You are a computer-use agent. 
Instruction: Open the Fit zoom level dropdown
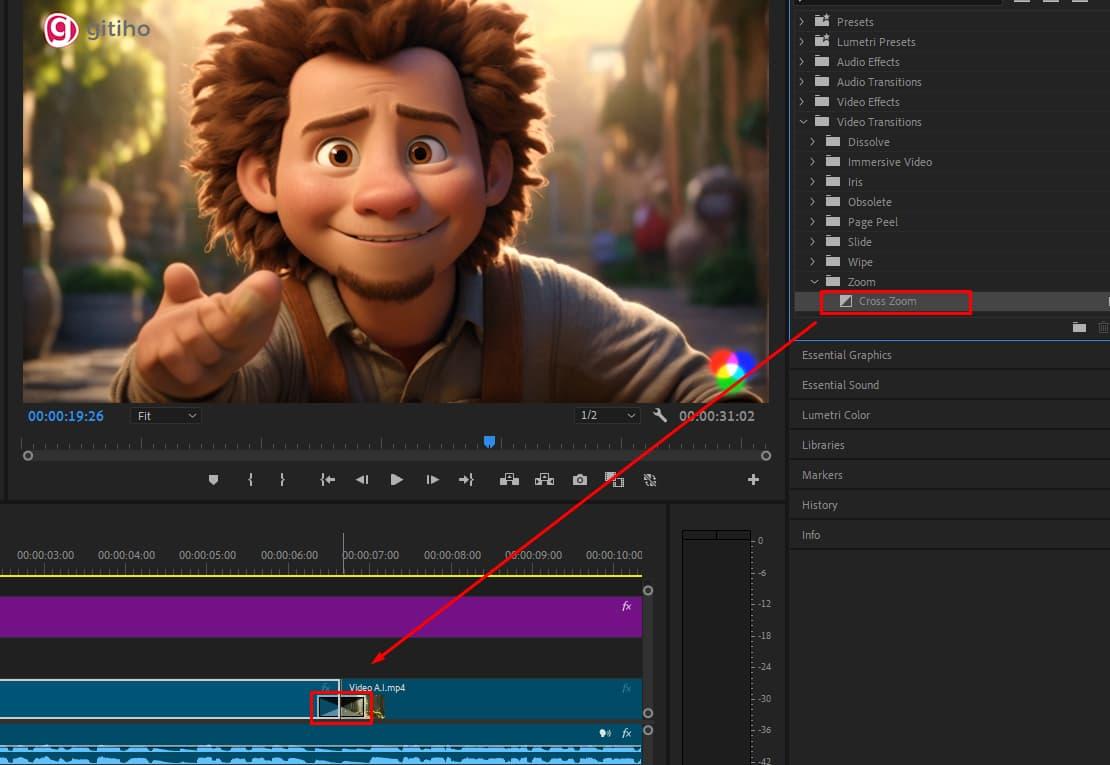(x=166, y=415)
